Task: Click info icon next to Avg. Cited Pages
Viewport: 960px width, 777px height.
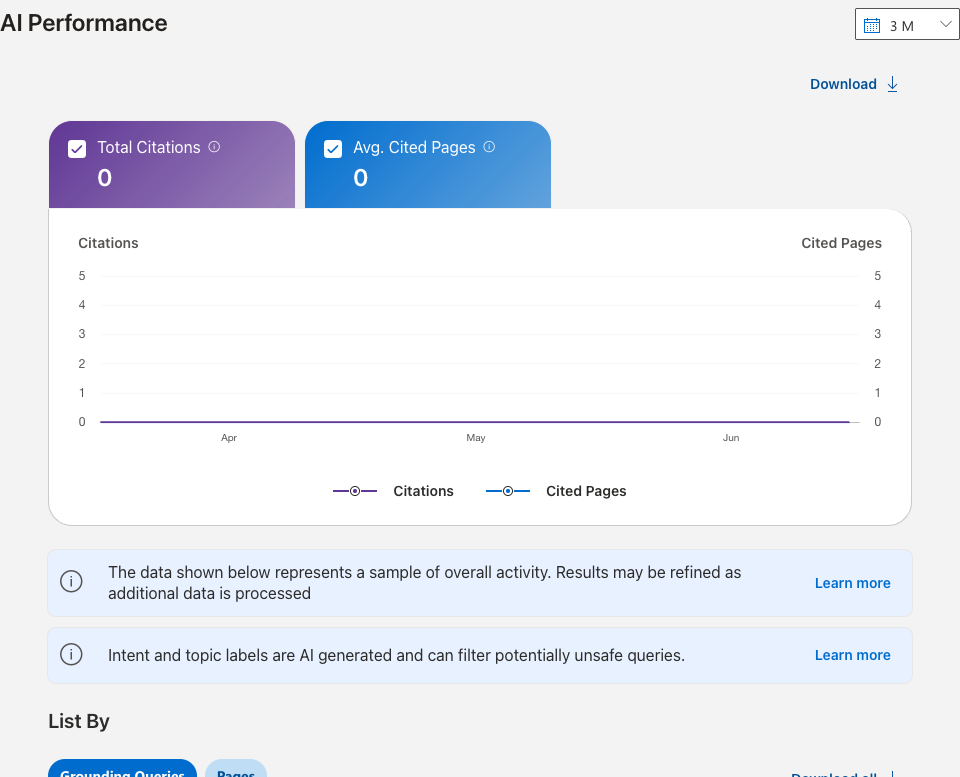Action: (x=489, y=147)
